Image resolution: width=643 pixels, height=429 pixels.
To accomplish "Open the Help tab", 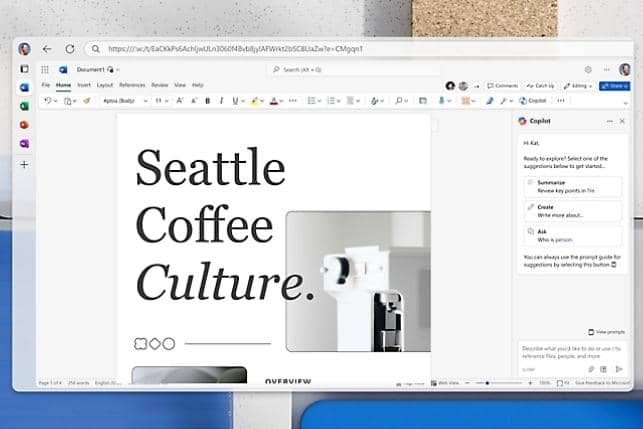I will coord(198,85).
